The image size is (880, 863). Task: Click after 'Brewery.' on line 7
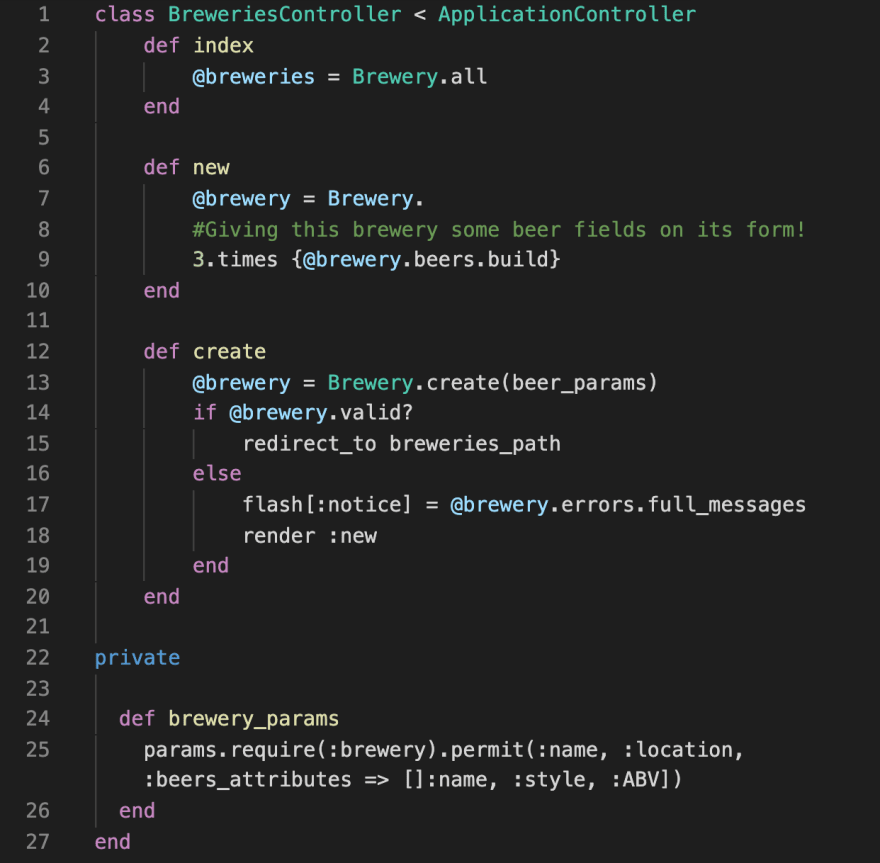425,198
